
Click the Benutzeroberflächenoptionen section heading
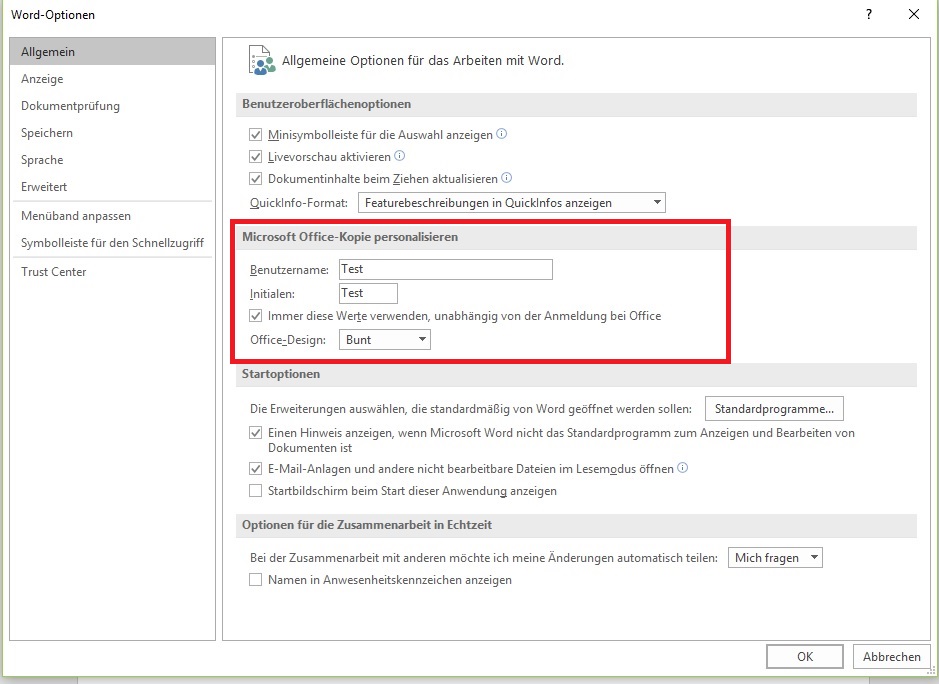(x=326, y=104)
